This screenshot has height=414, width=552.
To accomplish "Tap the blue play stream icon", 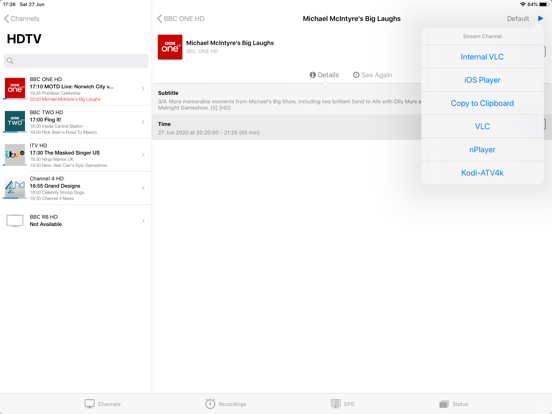I will [x=540, y=18].
